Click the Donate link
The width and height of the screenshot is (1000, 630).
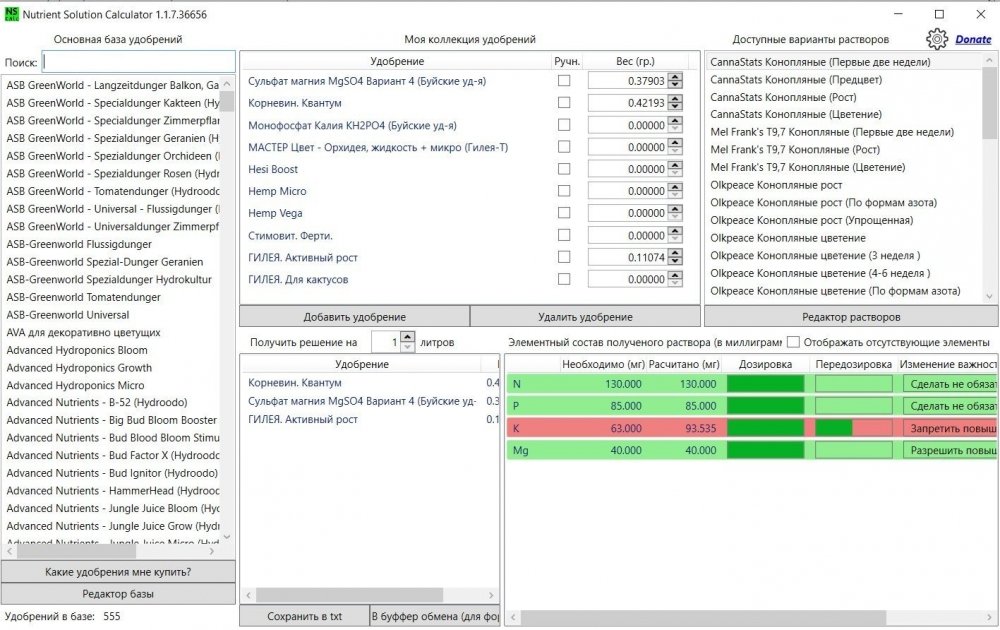pyautogui.click(x=973, y=39)
